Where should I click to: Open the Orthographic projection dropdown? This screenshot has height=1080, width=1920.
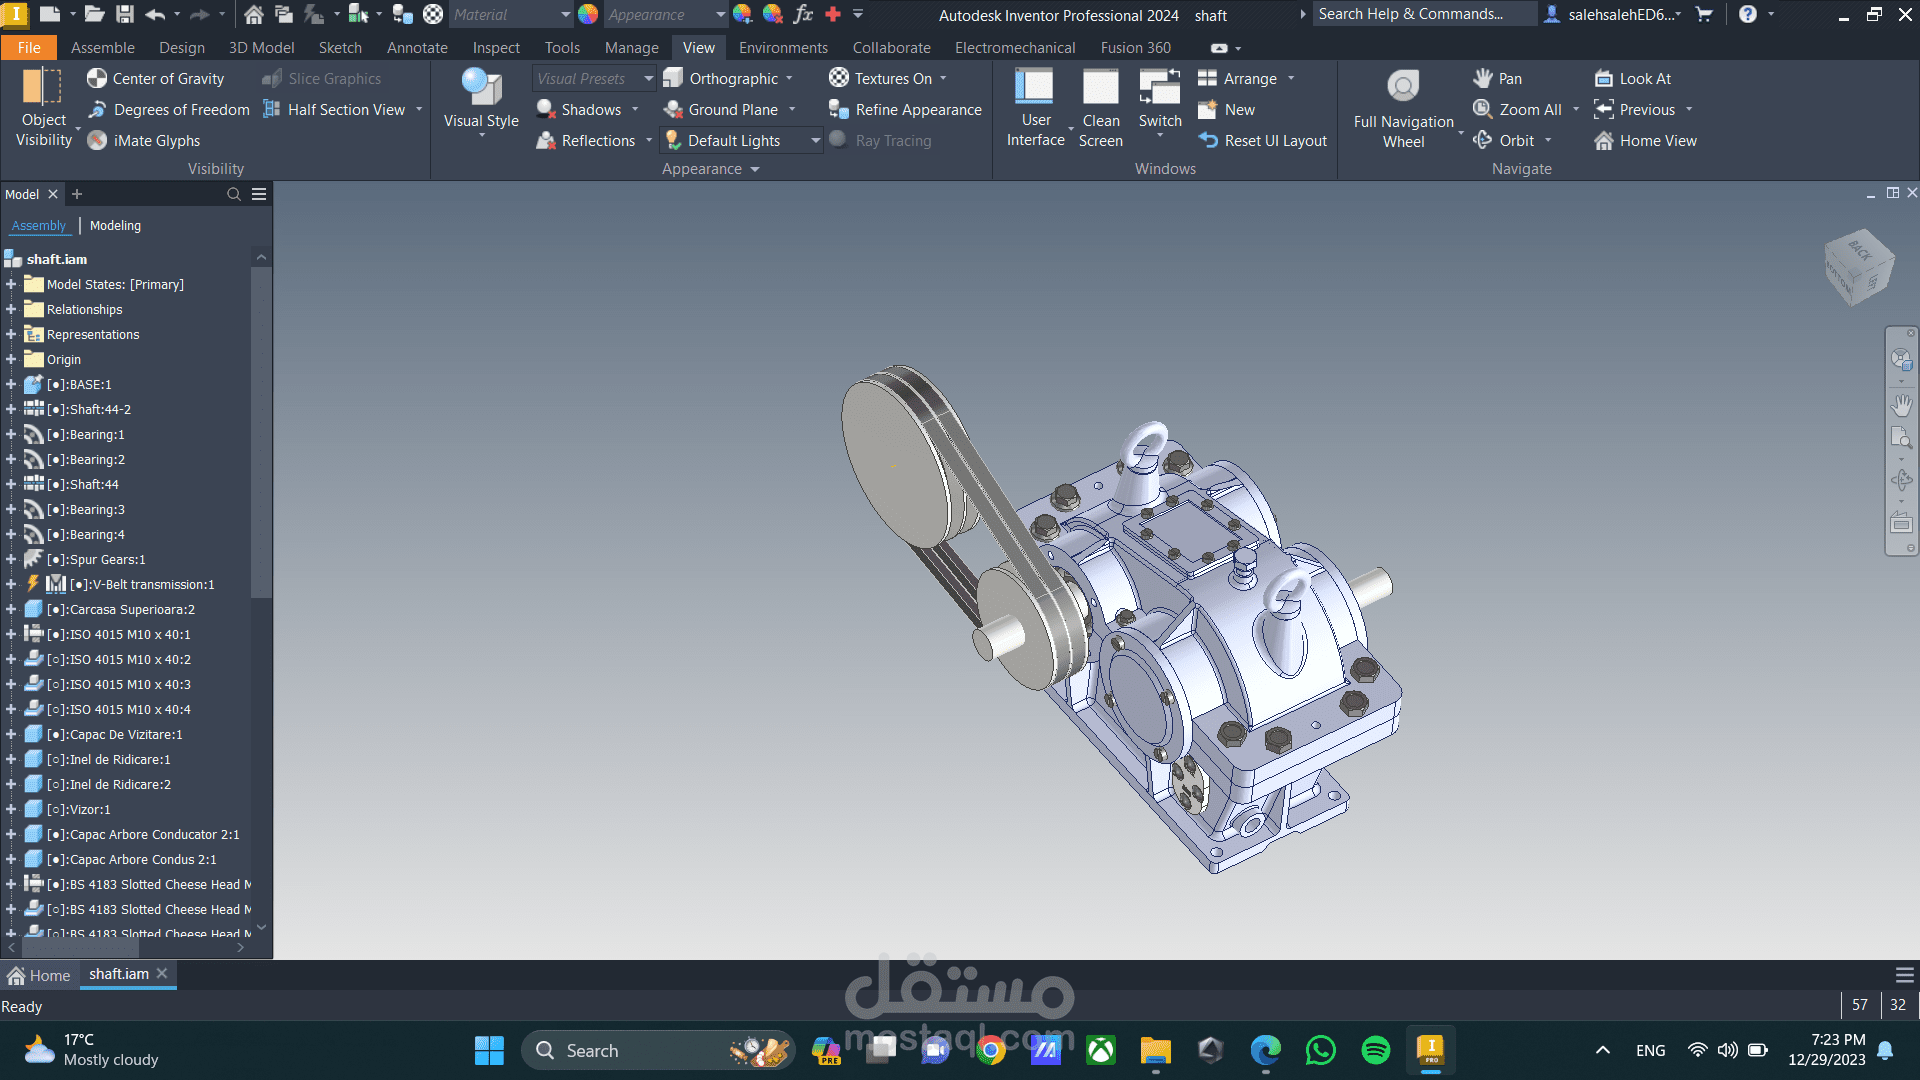click(x=789, y=78)
